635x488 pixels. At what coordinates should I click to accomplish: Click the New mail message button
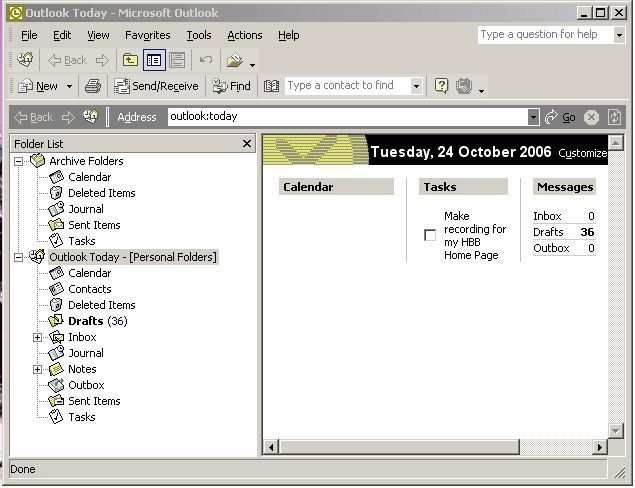tap(38, 86)
